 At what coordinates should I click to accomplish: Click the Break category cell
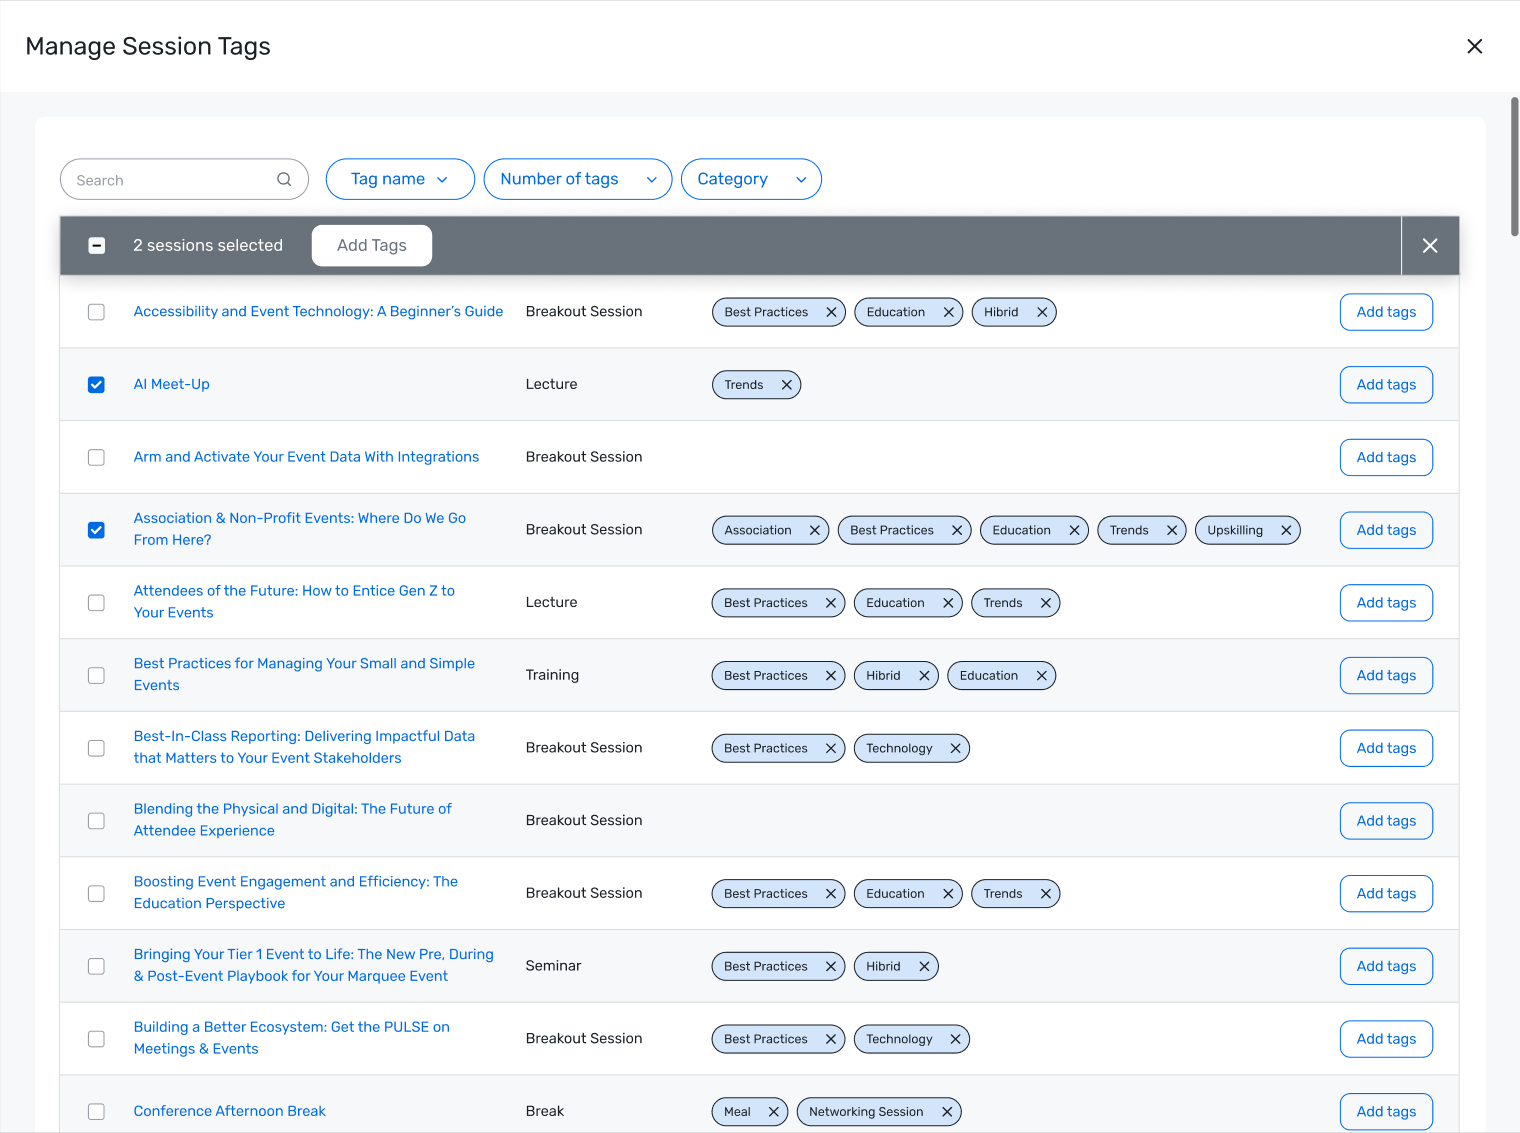click(545, 1111)
